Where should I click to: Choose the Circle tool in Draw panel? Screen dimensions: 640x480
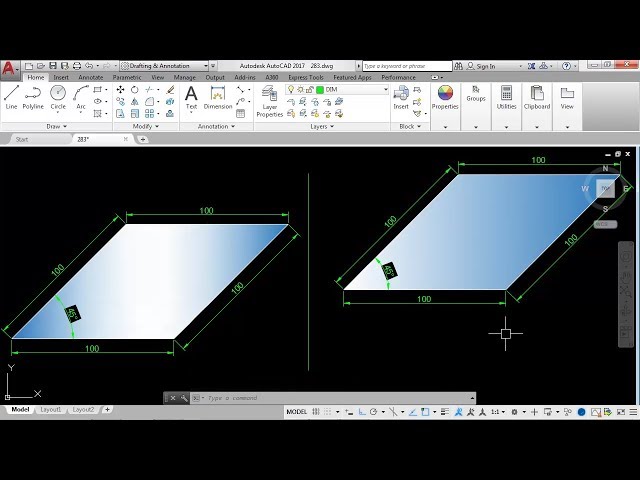(x=58, y=95)
